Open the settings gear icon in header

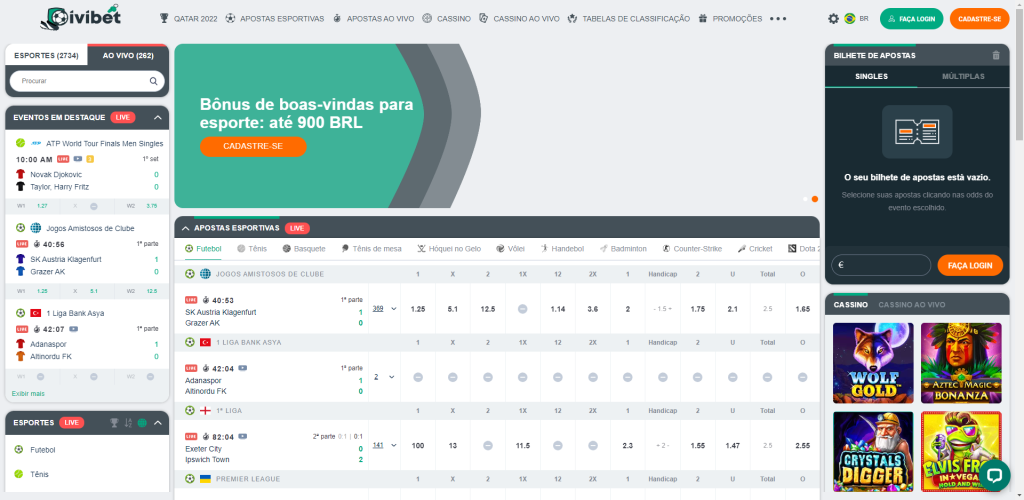point(834,18)
